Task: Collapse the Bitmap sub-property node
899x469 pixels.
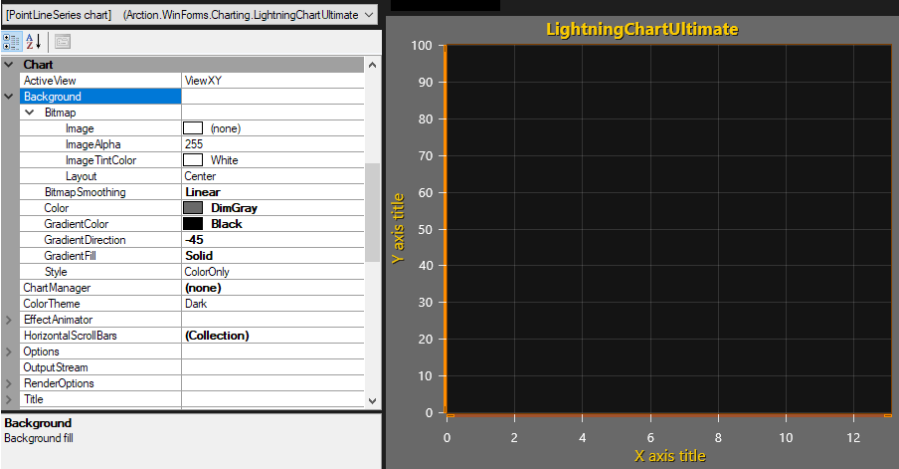Action: (30, 112)
